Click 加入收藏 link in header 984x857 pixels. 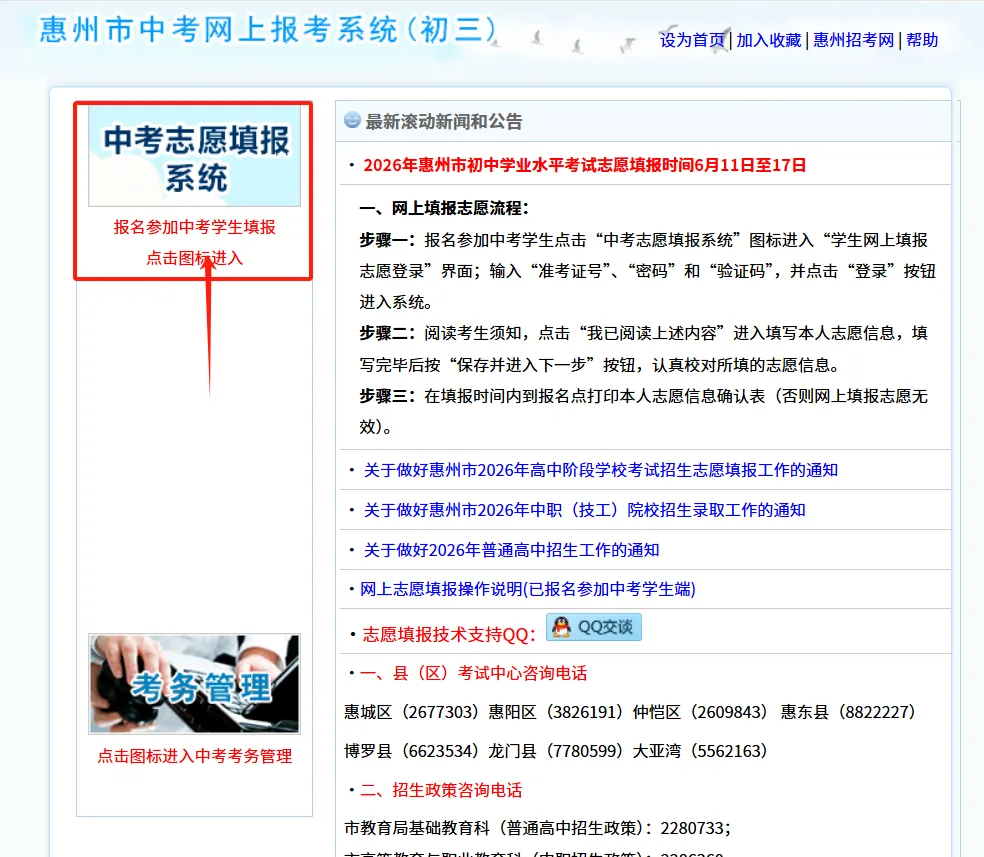tap(769, 40)
